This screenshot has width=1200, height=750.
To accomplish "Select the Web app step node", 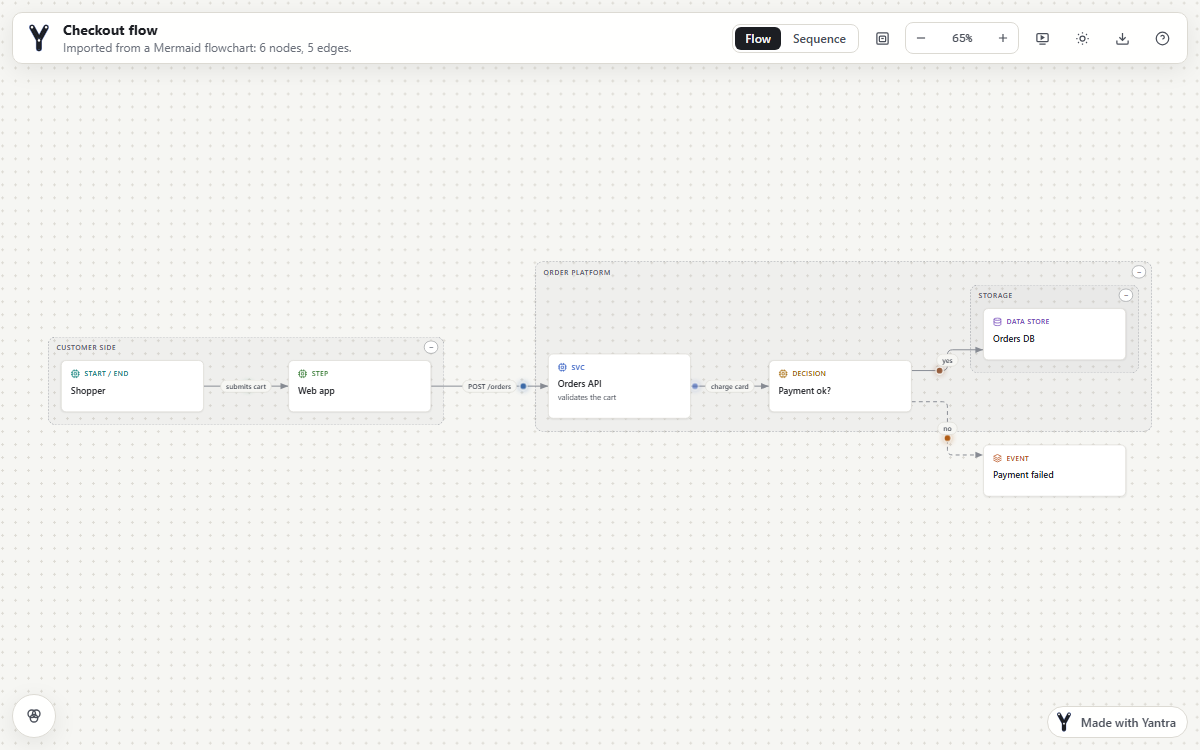I will click(x=359, y=386).
